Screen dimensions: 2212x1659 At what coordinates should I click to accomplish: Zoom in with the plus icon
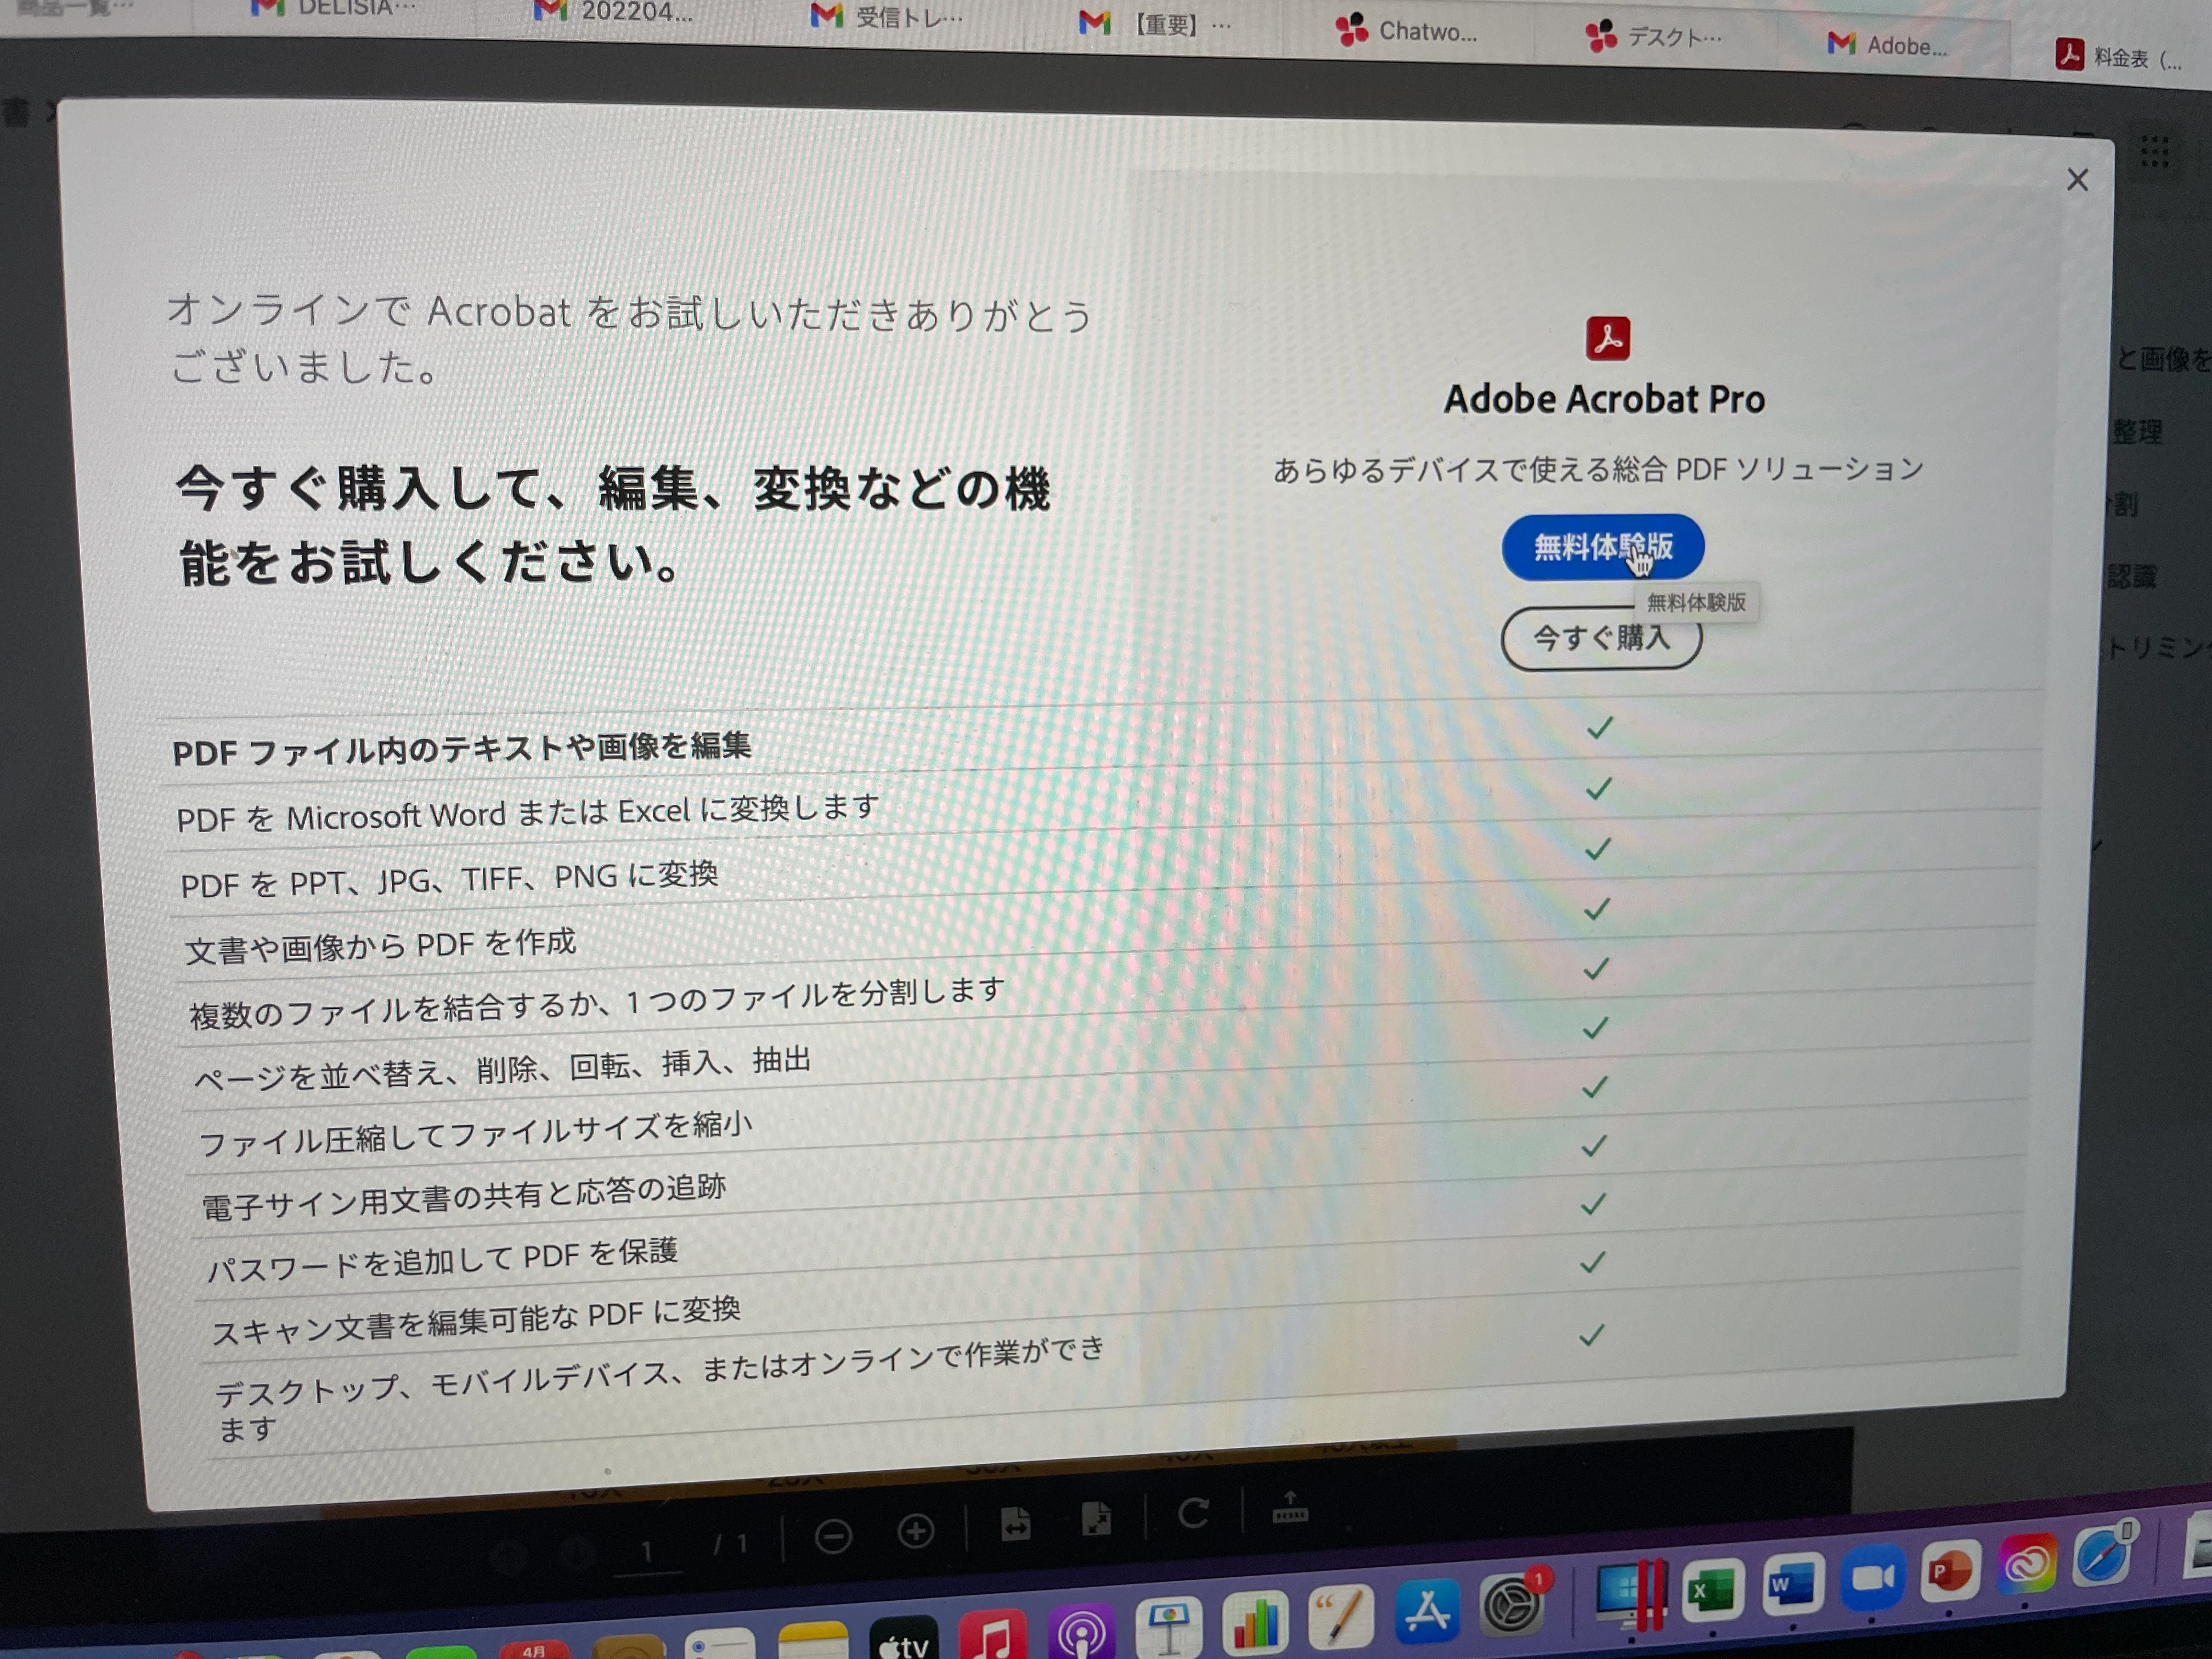pos(915,1530)
